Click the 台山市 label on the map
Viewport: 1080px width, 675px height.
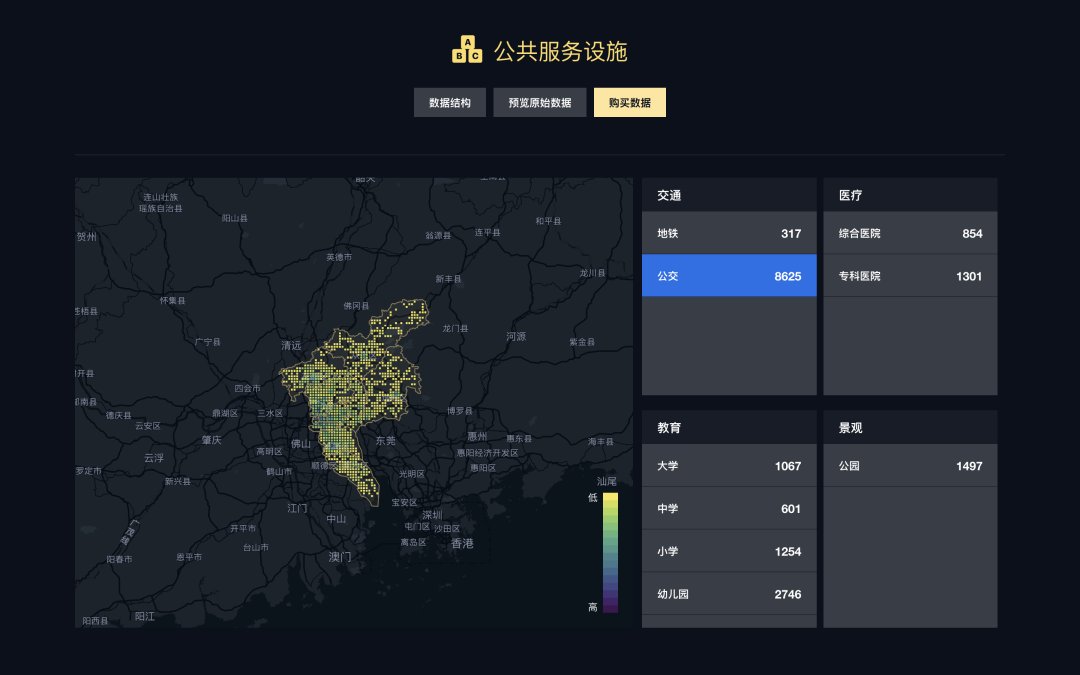[256, 548]
